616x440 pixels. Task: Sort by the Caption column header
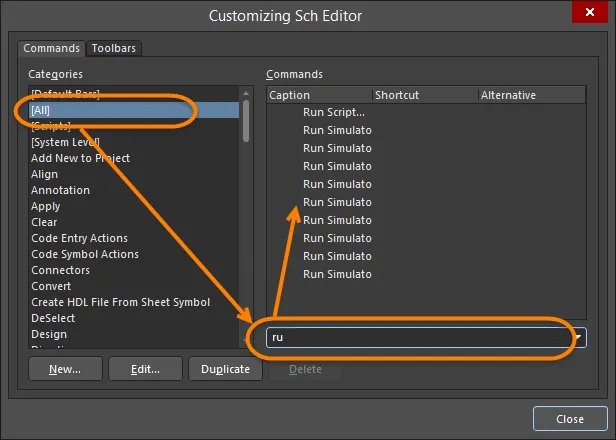click(x=319, y=95)
